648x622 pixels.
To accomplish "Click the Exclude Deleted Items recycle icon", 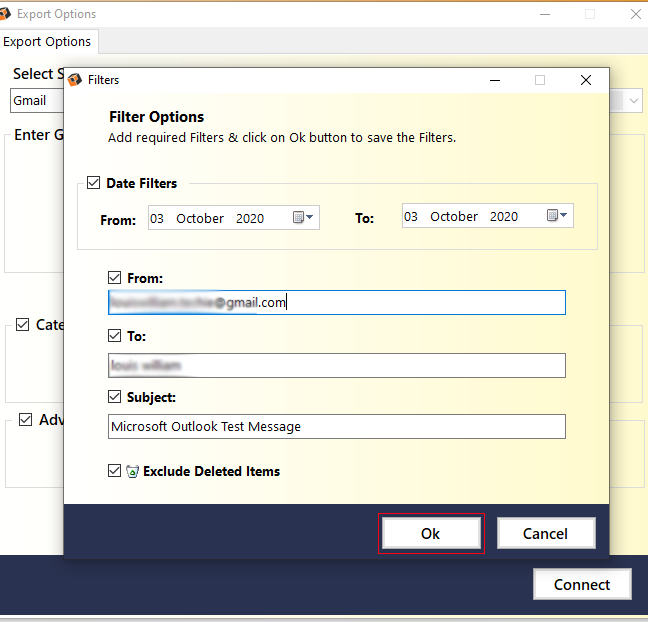I will pyautogui.click(x=132, y=471).
